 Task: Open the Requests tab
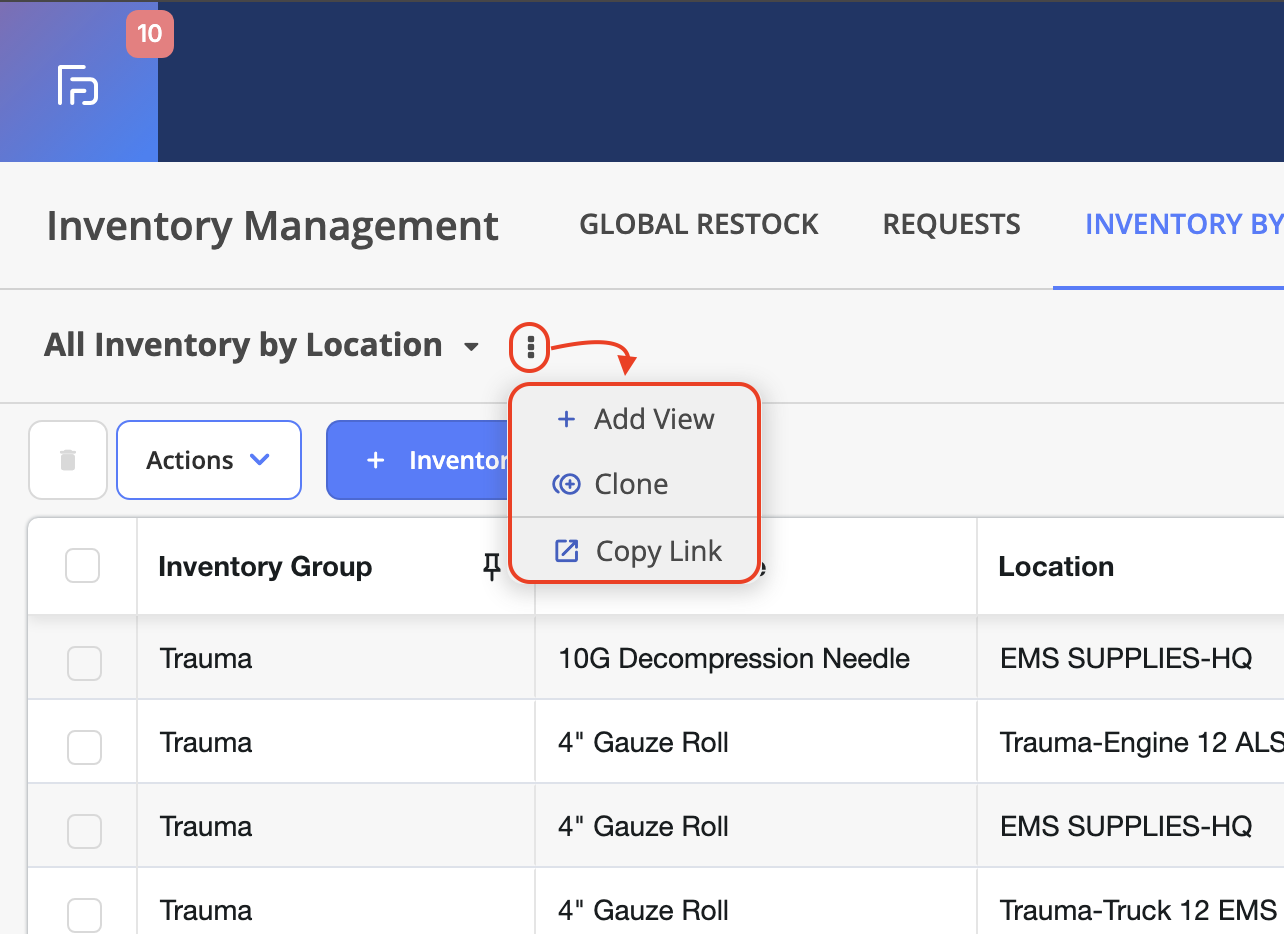coord(951,224)
